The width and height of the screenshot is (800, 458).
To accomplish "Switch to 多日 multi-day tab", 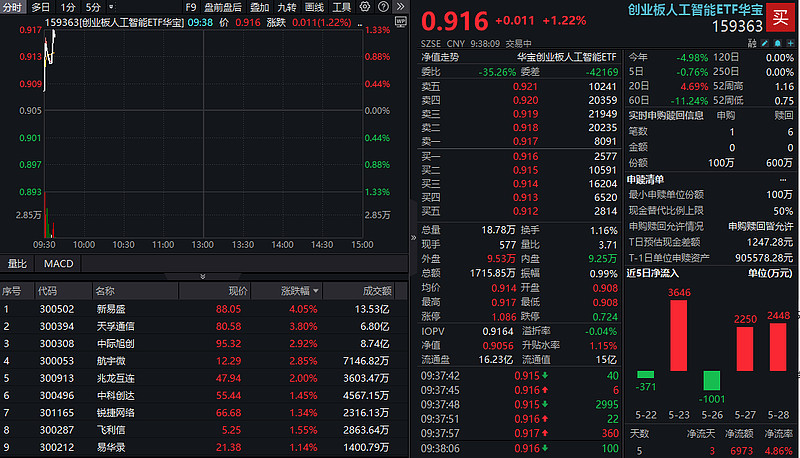I will click(x=41, y=7).
